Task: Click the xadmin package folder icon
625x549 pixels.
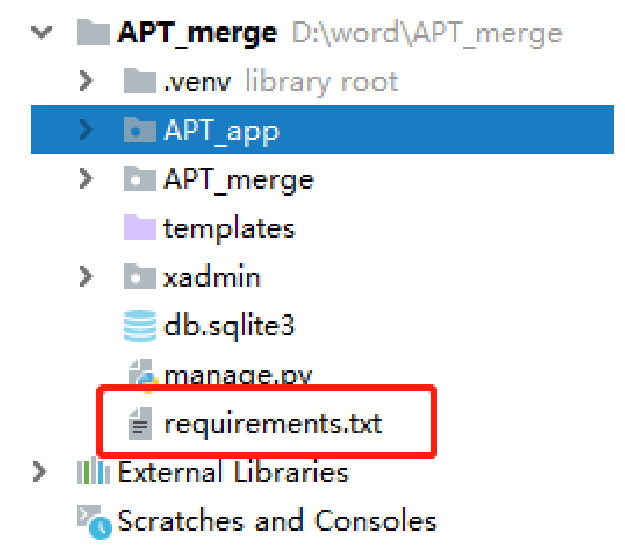Action: tap(140, 276)
